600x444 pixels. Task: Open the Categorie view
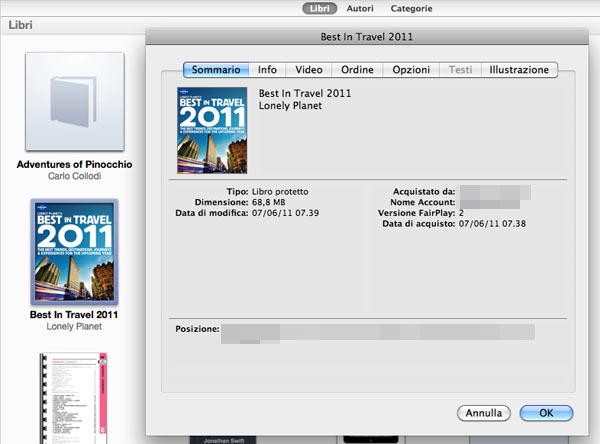point(412,9)
